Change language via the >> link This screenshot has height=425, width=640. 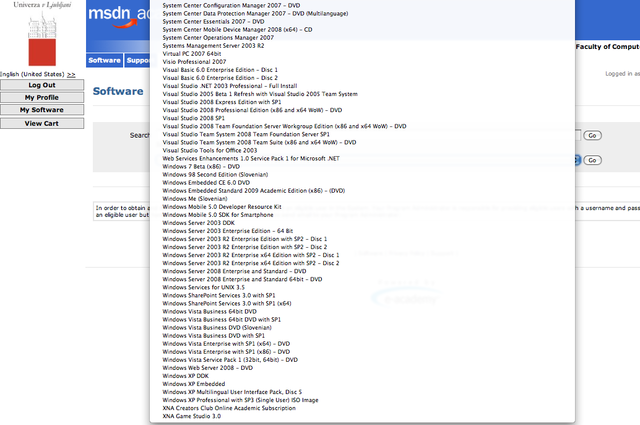71,74
